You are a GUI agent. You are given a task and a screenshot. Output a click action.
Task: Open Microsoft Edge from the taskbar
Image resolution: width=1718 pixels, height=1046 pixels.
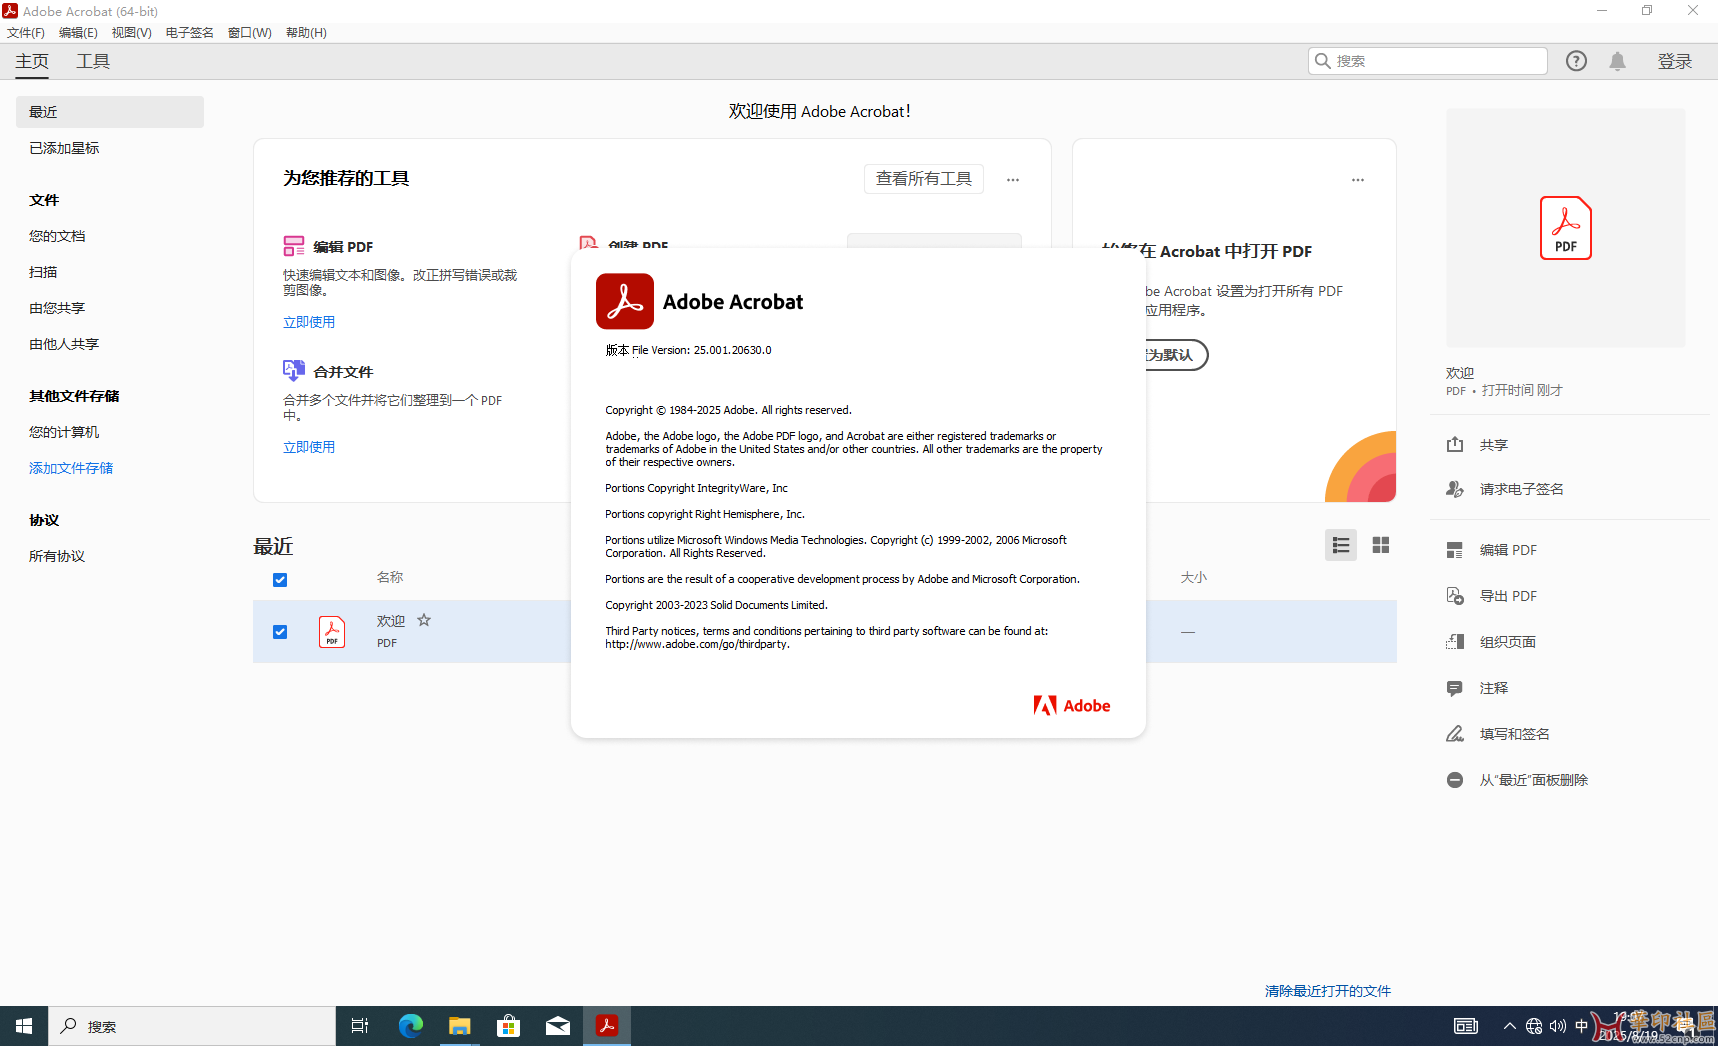410,1026
